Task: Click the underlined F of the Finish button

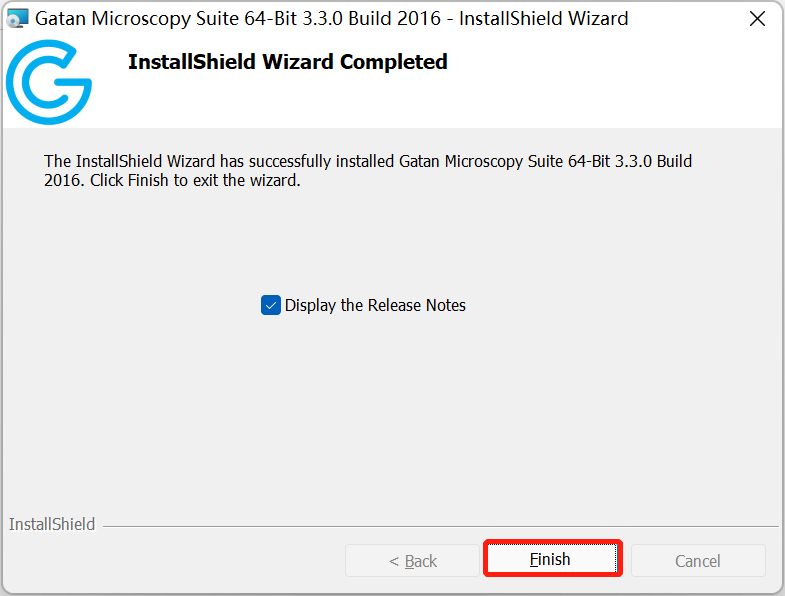Action: point(533,559)
